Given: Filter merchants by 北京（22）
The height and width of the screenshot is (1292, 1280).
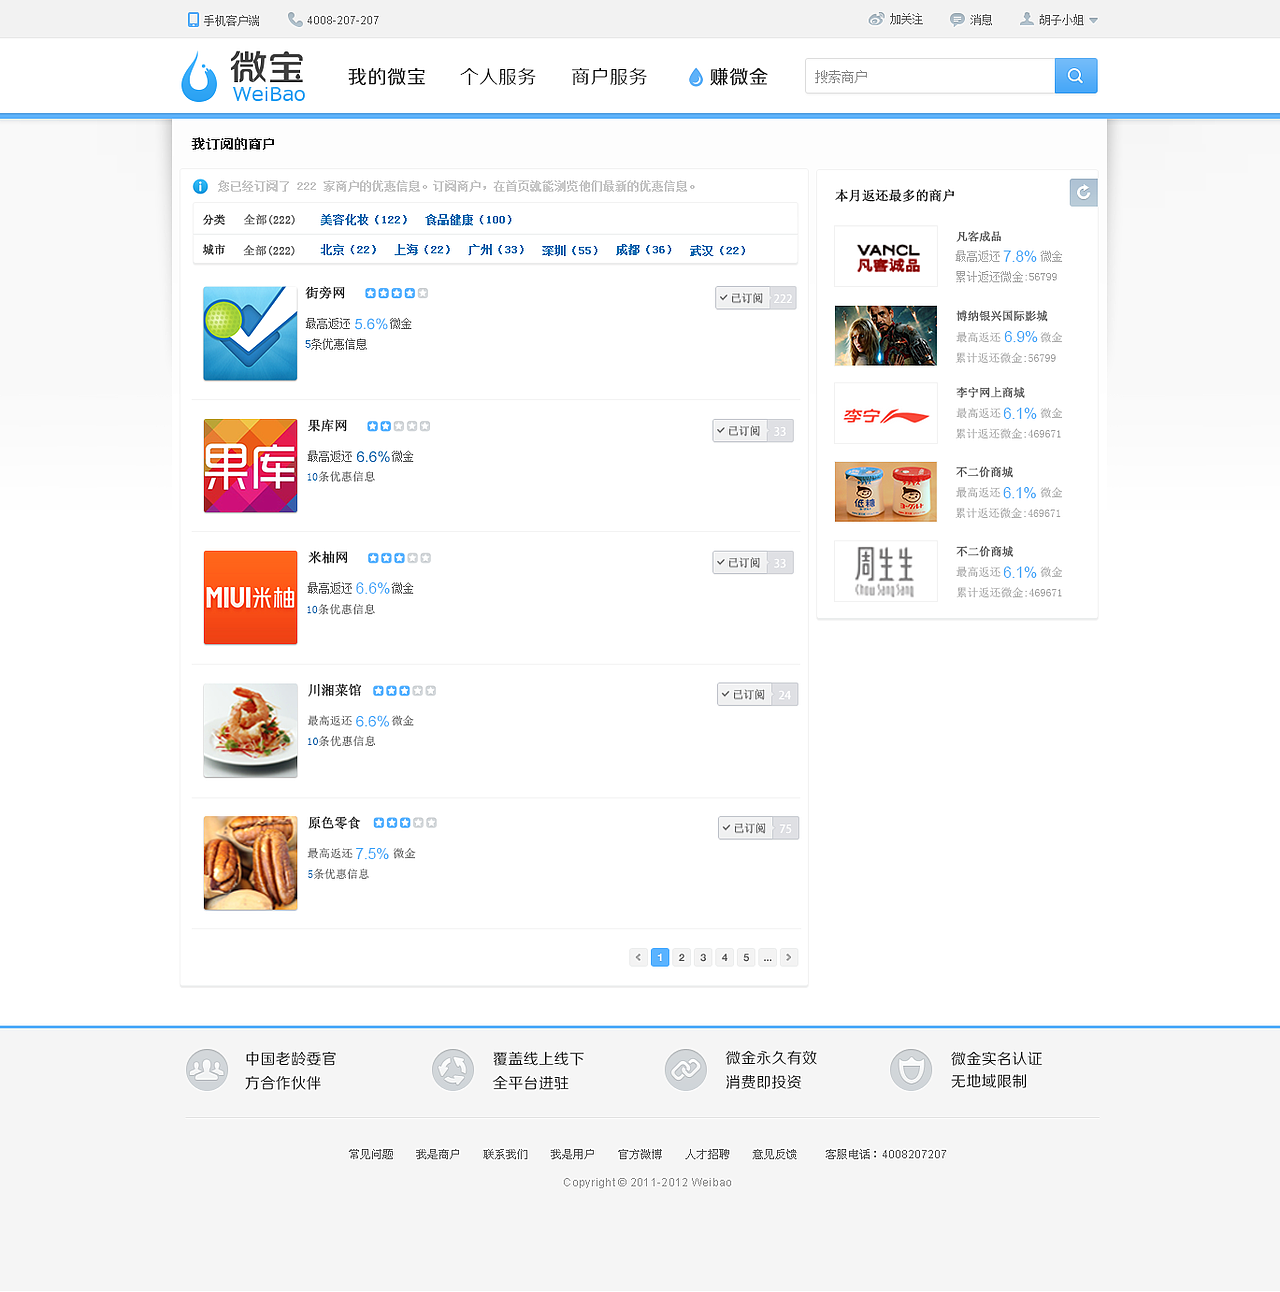Looking at the screenshot, I should click(348, 250).
